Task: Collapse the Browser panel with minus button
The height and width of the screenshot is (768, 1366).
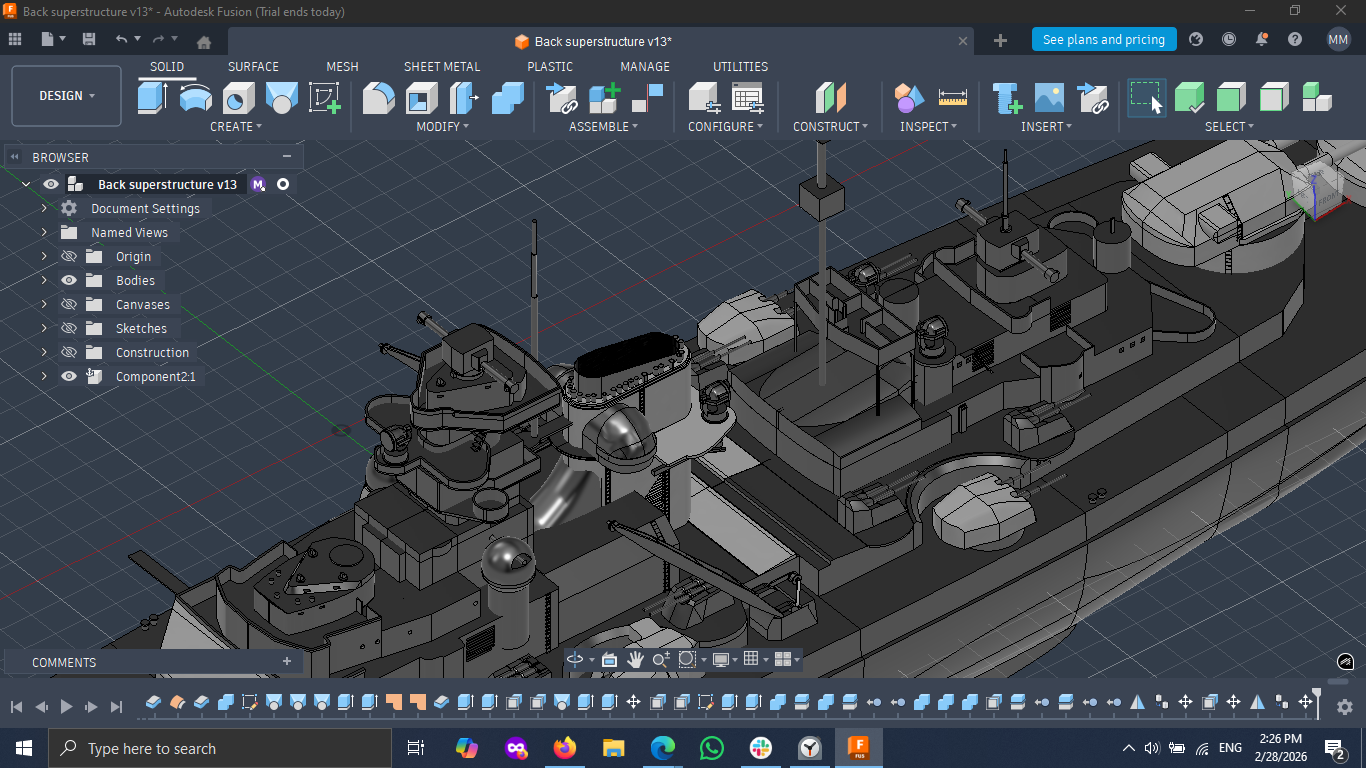Action: click(287, 157)
